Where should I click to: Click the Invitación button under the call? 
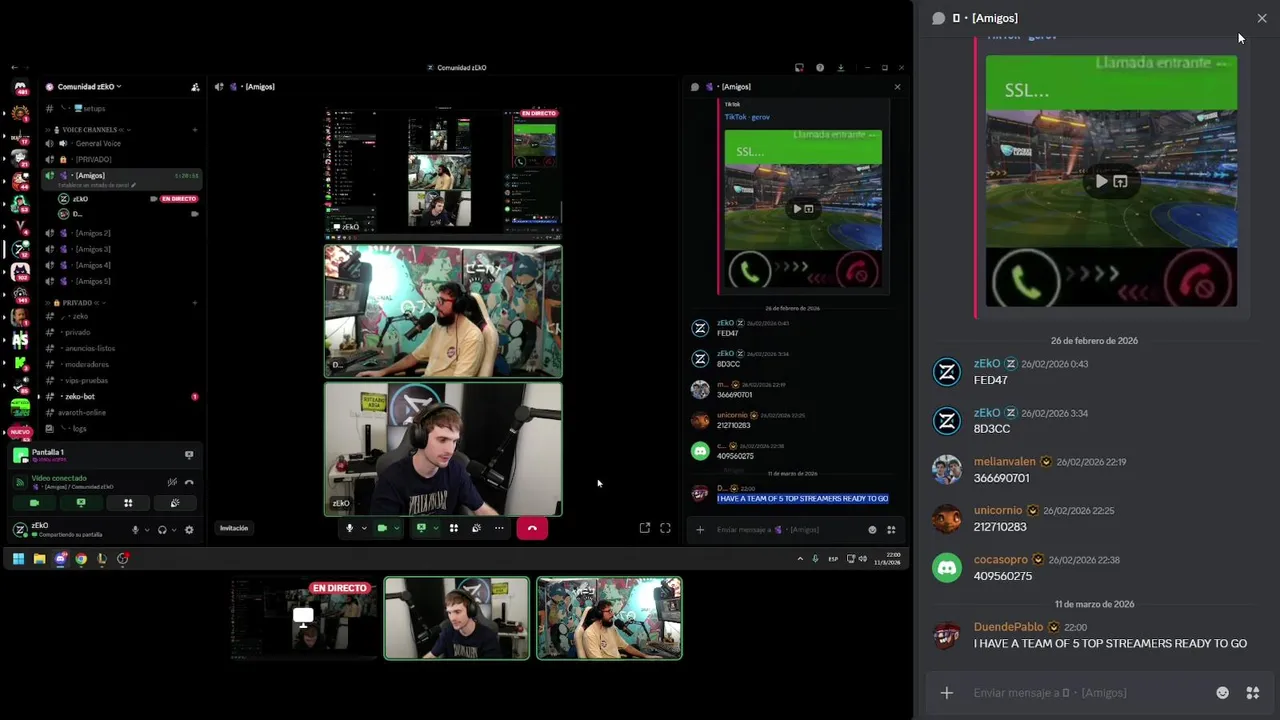tap(234, 528)
